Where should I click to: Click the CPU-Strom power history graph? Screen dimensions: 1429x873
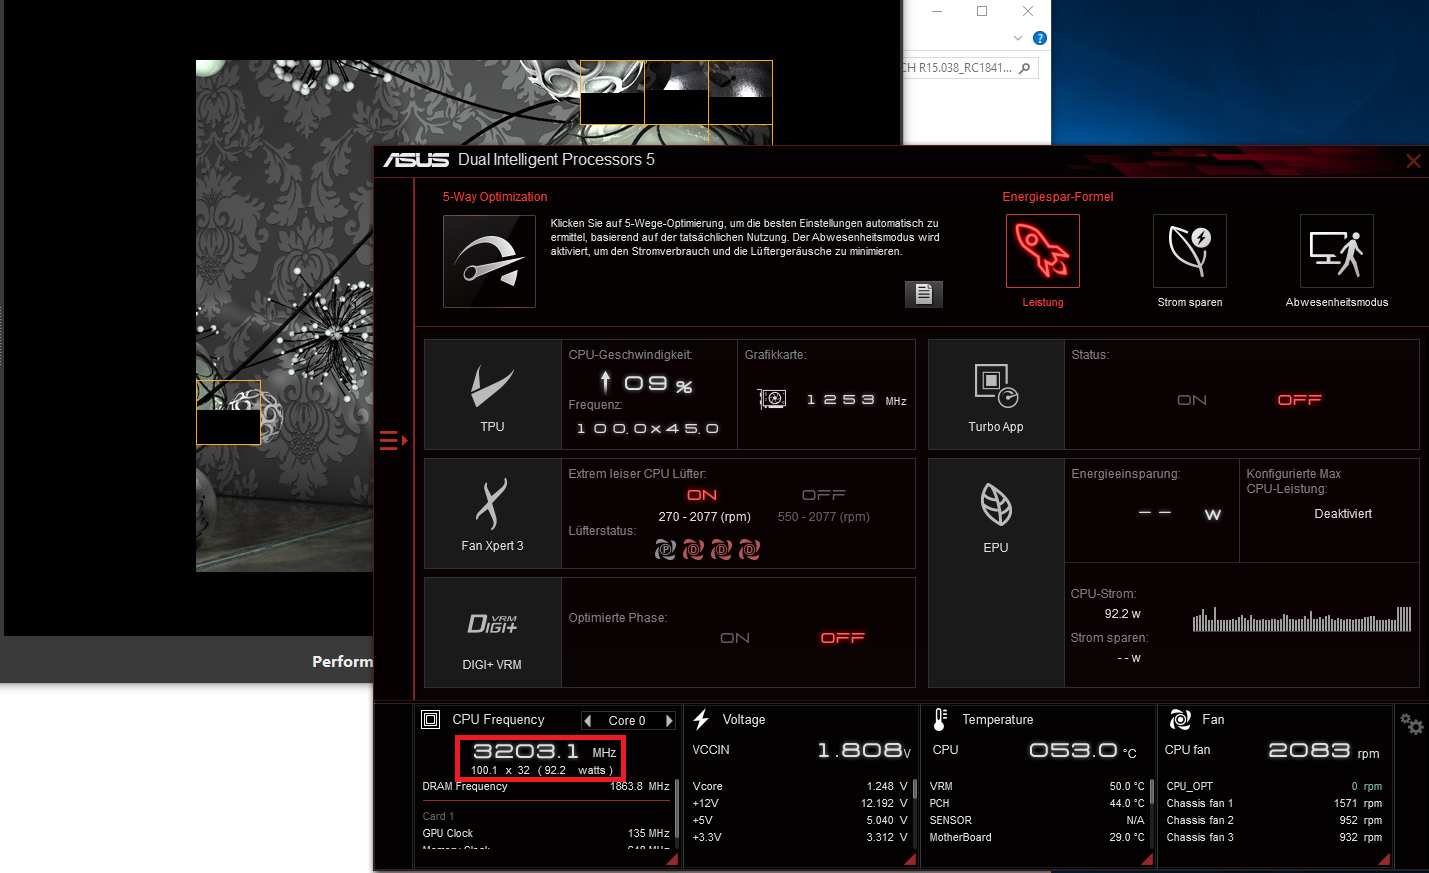1302,619
